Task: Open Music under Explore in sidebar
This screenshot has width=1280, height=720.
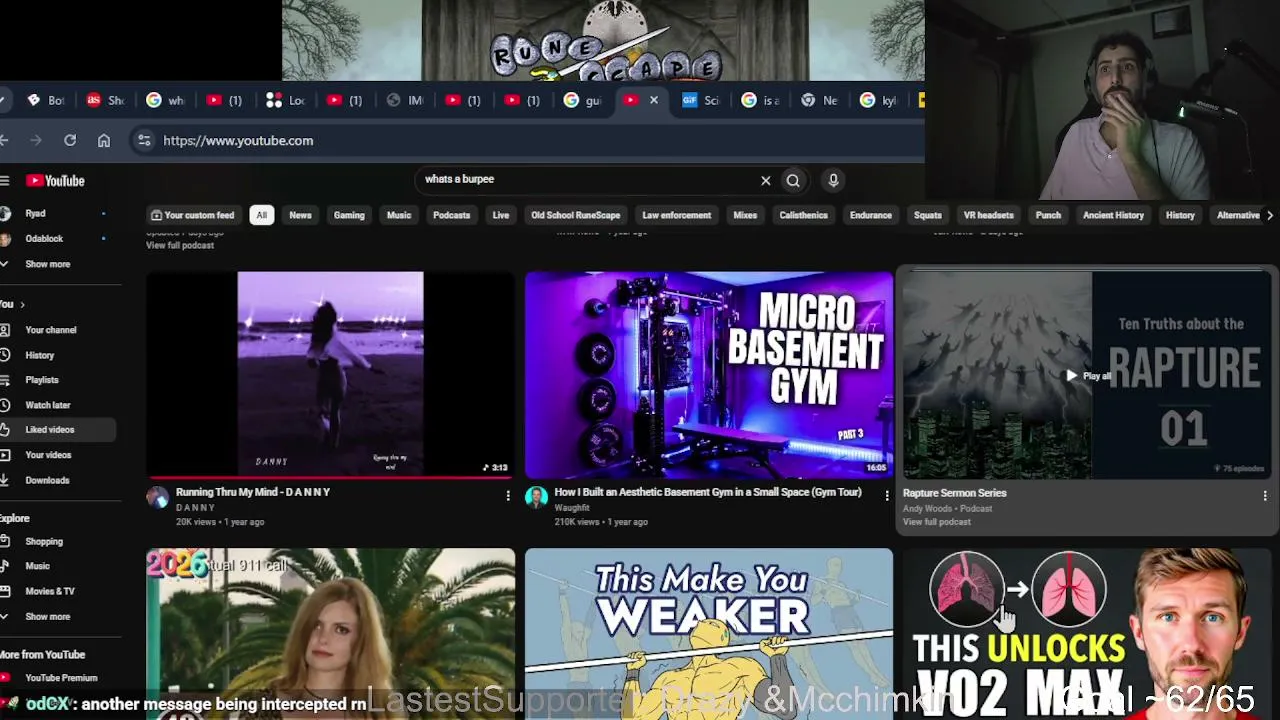Action: tap(37, 566)
